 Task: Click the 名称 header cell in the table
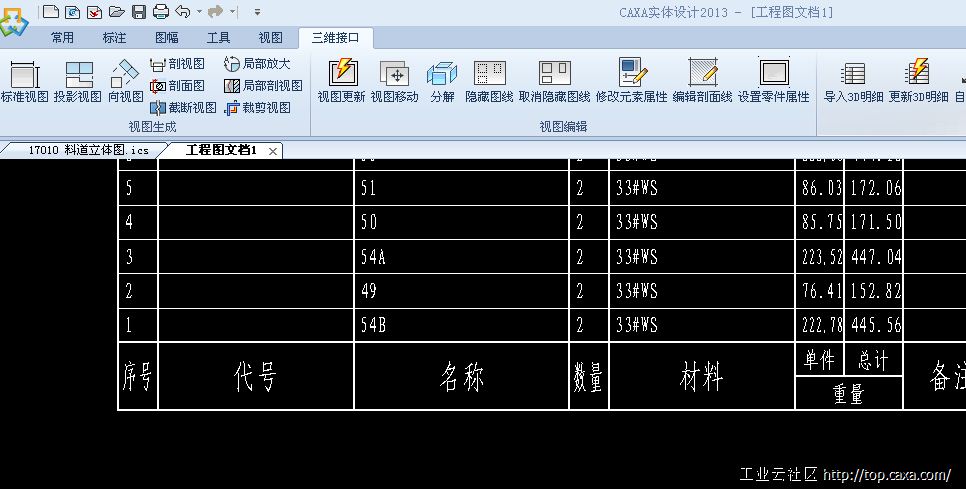coord(461,376)
